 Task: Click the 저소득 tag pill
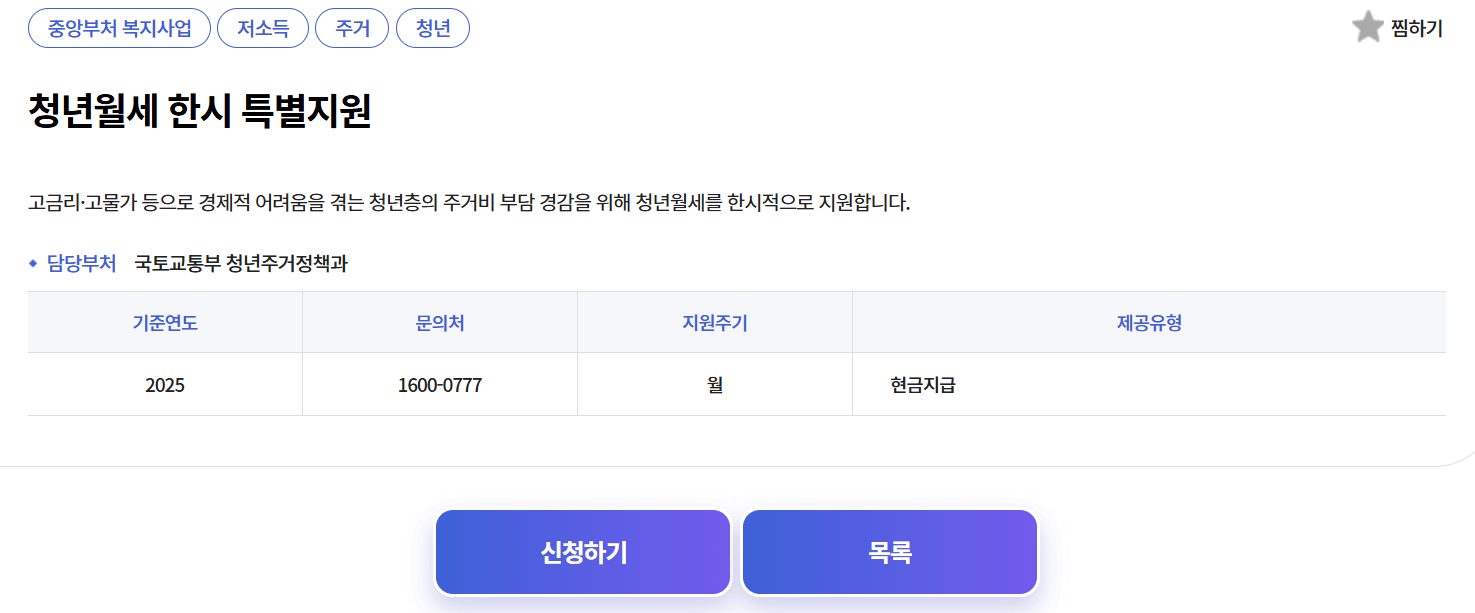click(262, 28)
